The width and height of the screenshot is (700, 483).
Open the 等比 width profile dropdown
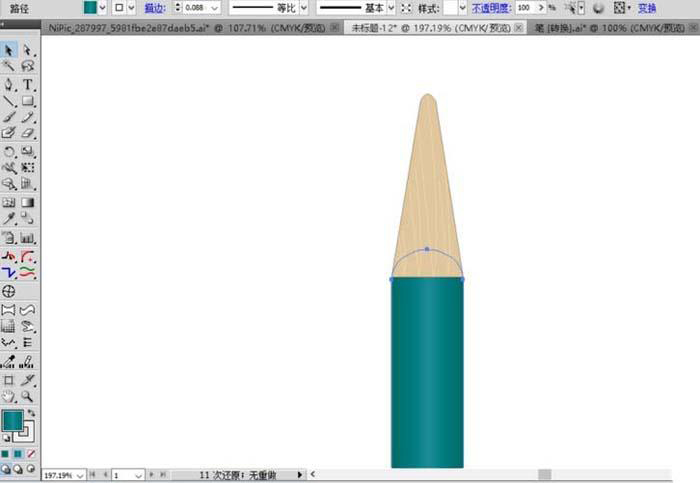pyautogui.click(x=304, y=8)
